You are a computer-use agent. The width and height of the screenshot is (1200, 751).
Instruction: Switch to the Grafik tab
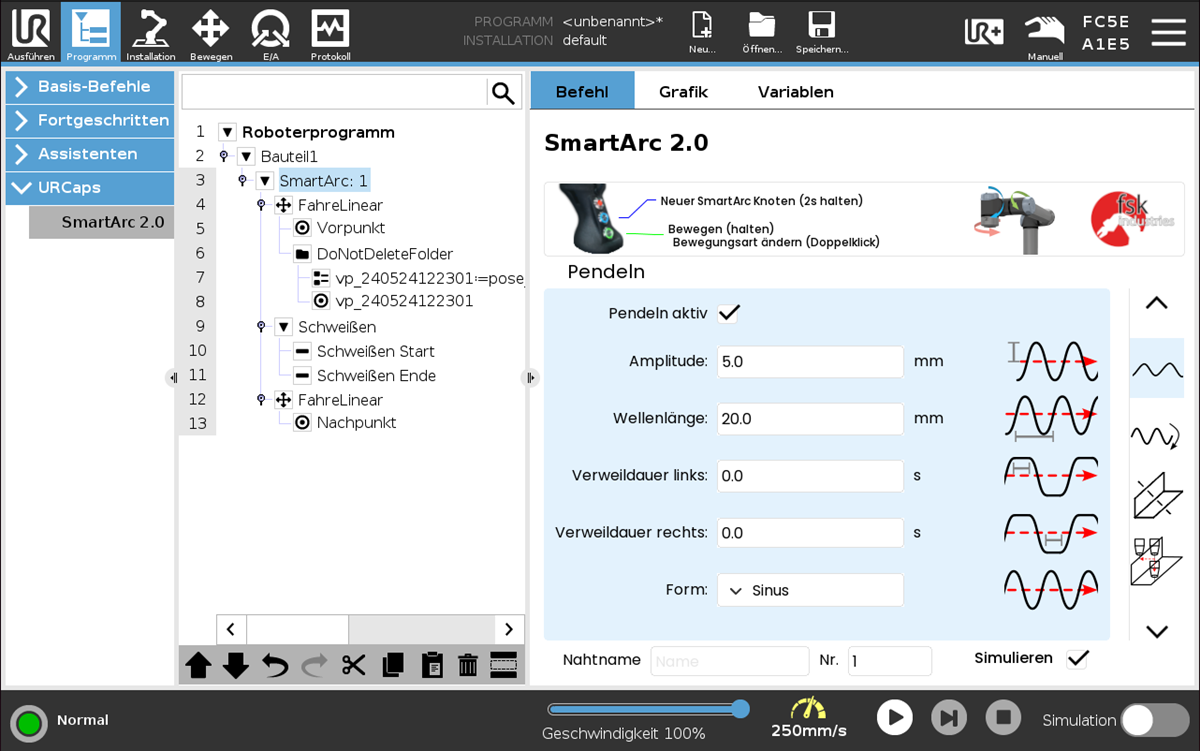point(683,91)
